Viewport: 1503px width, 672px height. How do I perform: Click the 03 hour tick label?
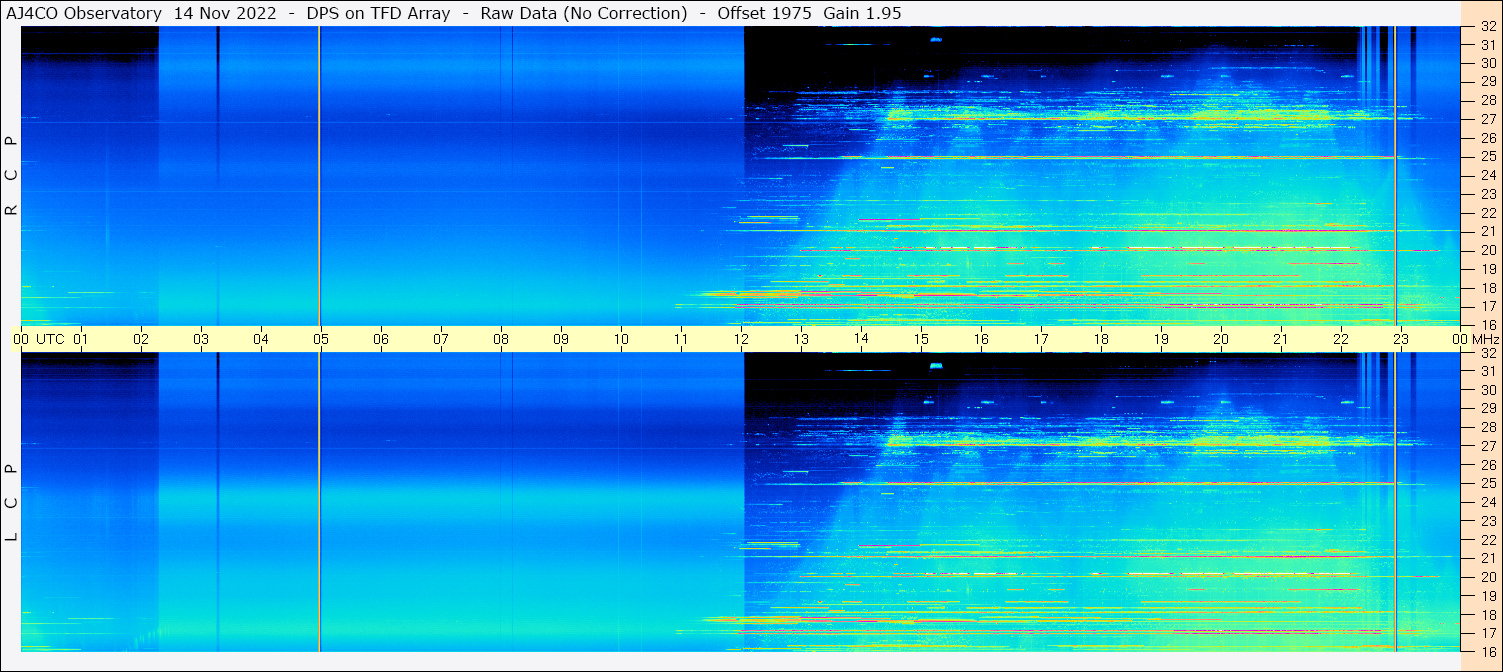(201, 339)
